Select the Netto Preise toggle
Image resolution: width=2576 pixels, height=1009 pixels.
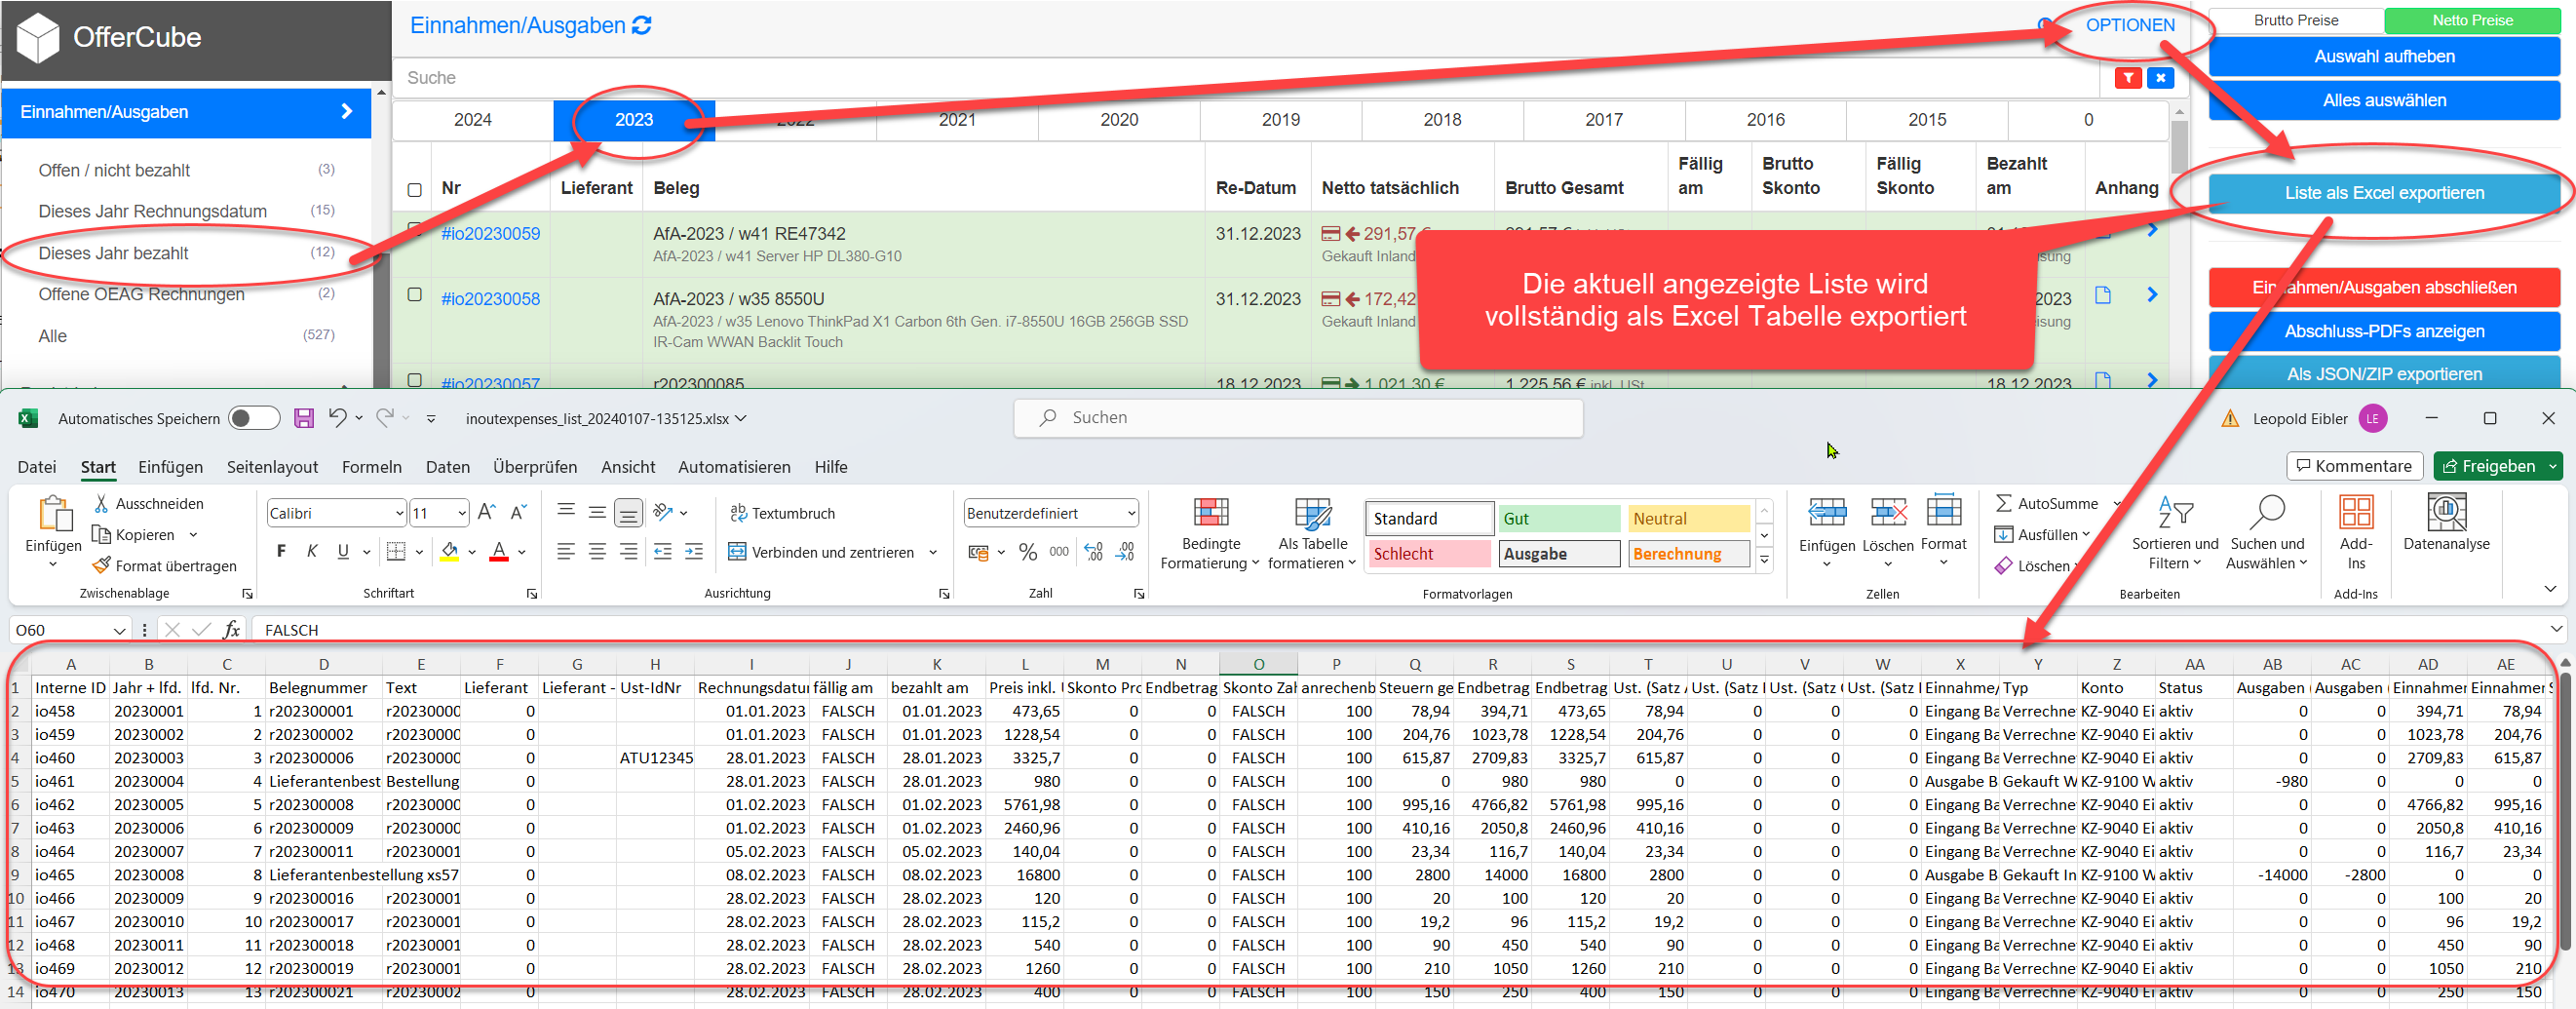point(2472,20)
